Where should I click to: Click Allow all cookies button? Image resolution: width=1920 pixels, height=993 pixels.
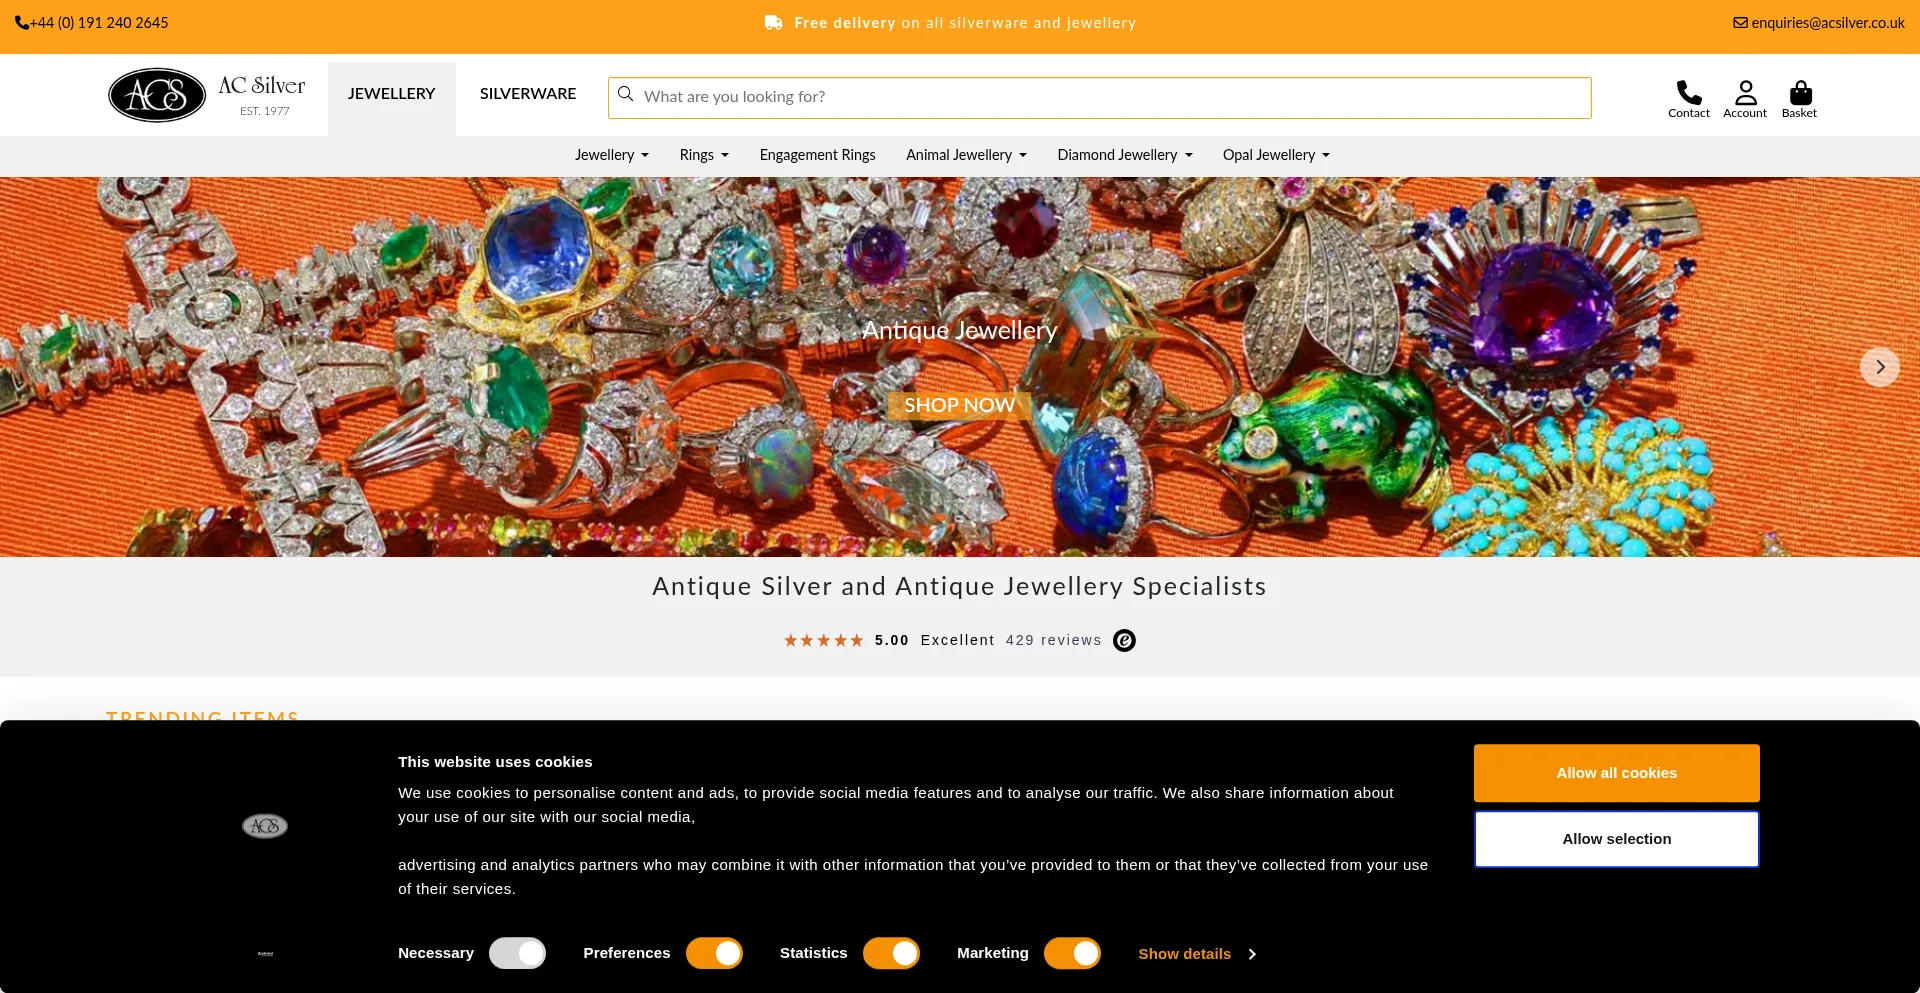coord(1616,773)
